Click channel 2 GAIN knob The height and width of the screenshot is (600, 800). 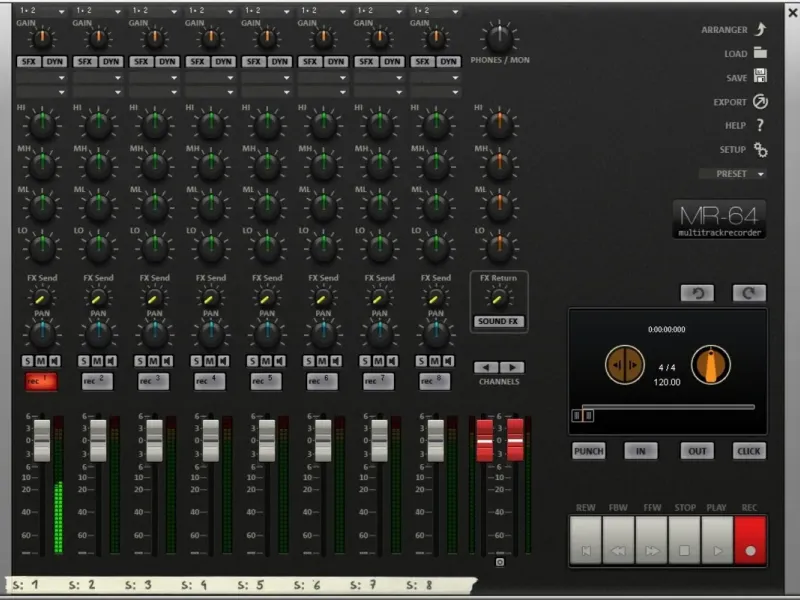point(98,38)
